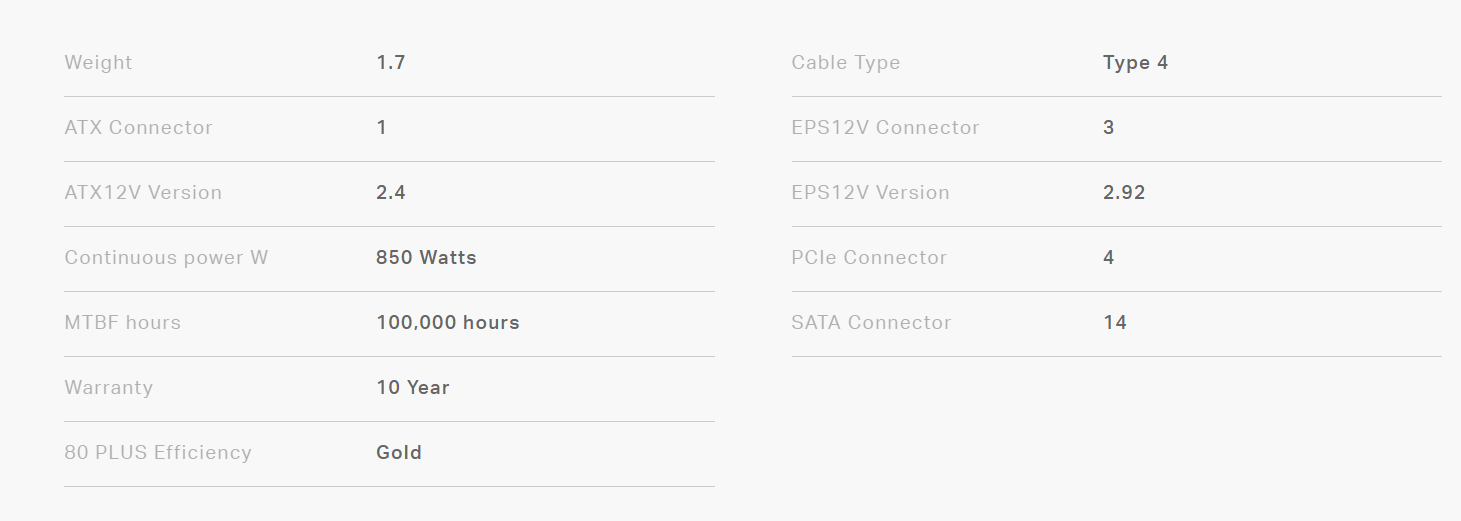Click the ATX12V Version label
This screenshot has width=1461, height=521.
point(143,193)
